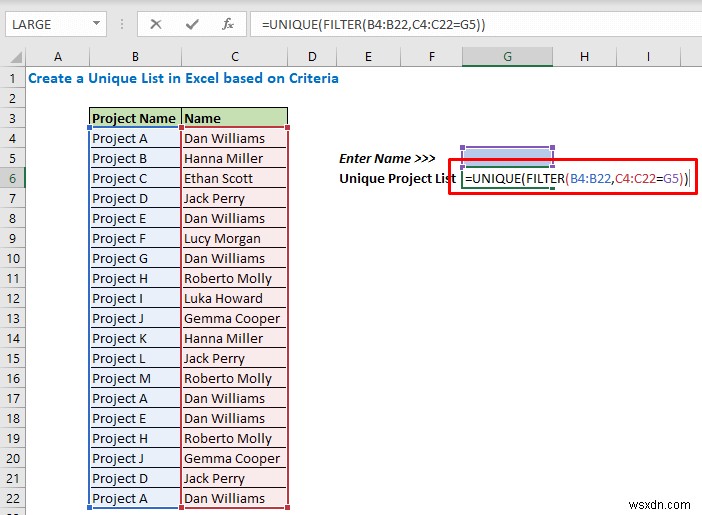This screenshot has height=515, width=702.
Task: Select column C header
Action: (235, 57)
